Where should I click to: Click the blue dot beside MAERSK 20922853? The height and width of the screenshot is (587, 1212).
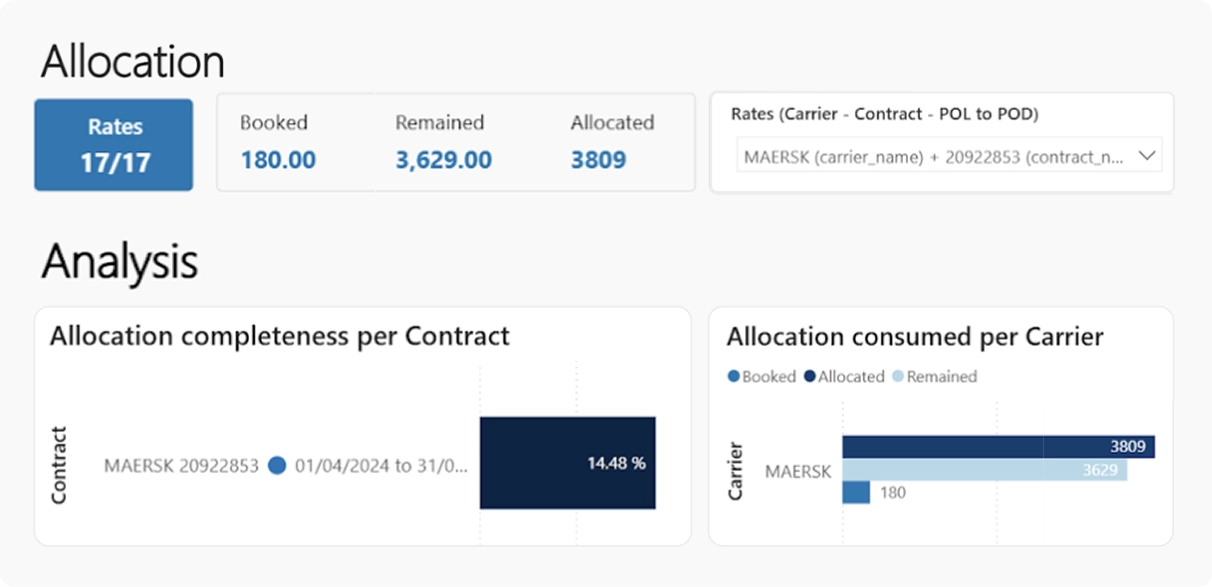(x=277, y=464)
